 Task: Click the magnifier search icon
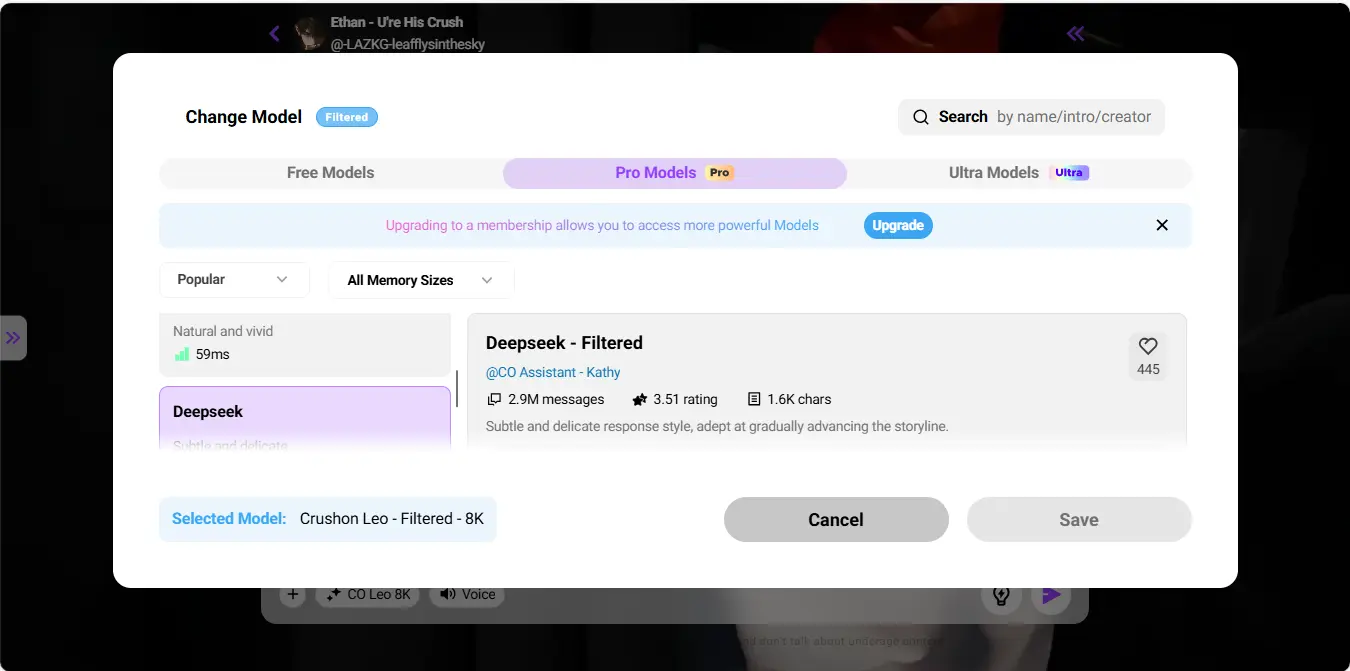920,117
